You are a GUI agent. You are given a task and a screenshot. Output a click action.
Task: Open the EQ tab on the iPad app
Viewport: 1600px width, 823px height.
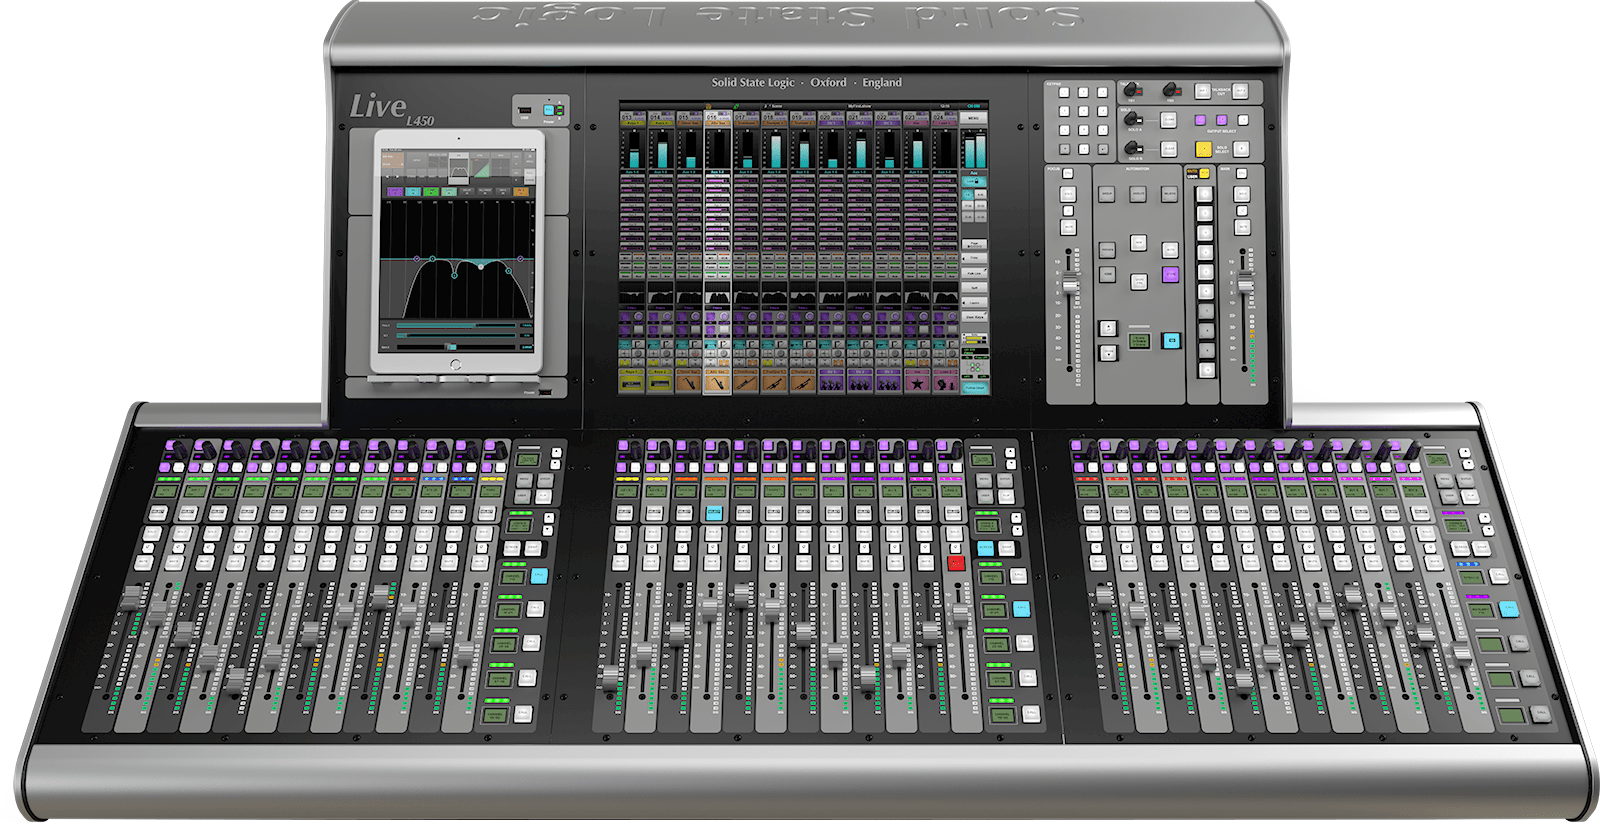(x=459, y=167)
